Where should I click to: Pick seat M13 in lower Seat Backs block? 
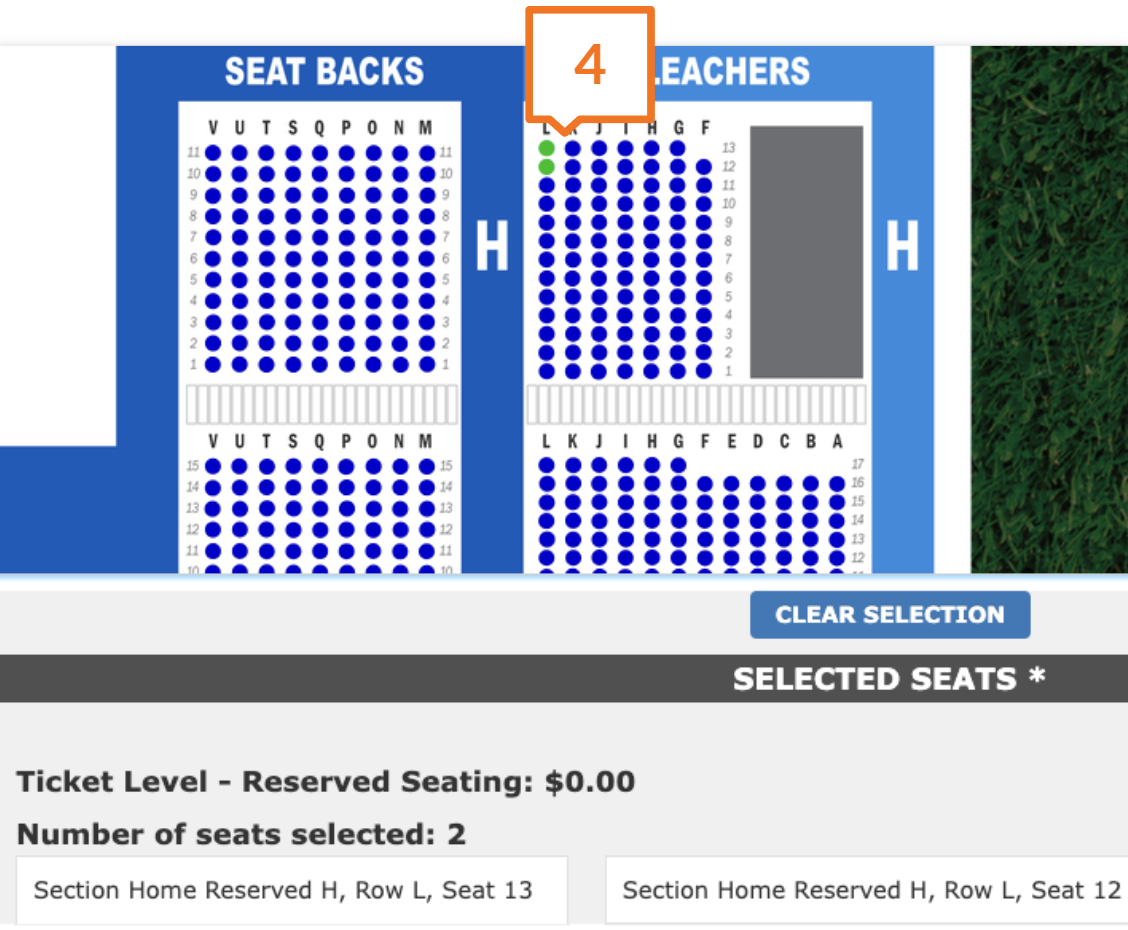[427, 508]
